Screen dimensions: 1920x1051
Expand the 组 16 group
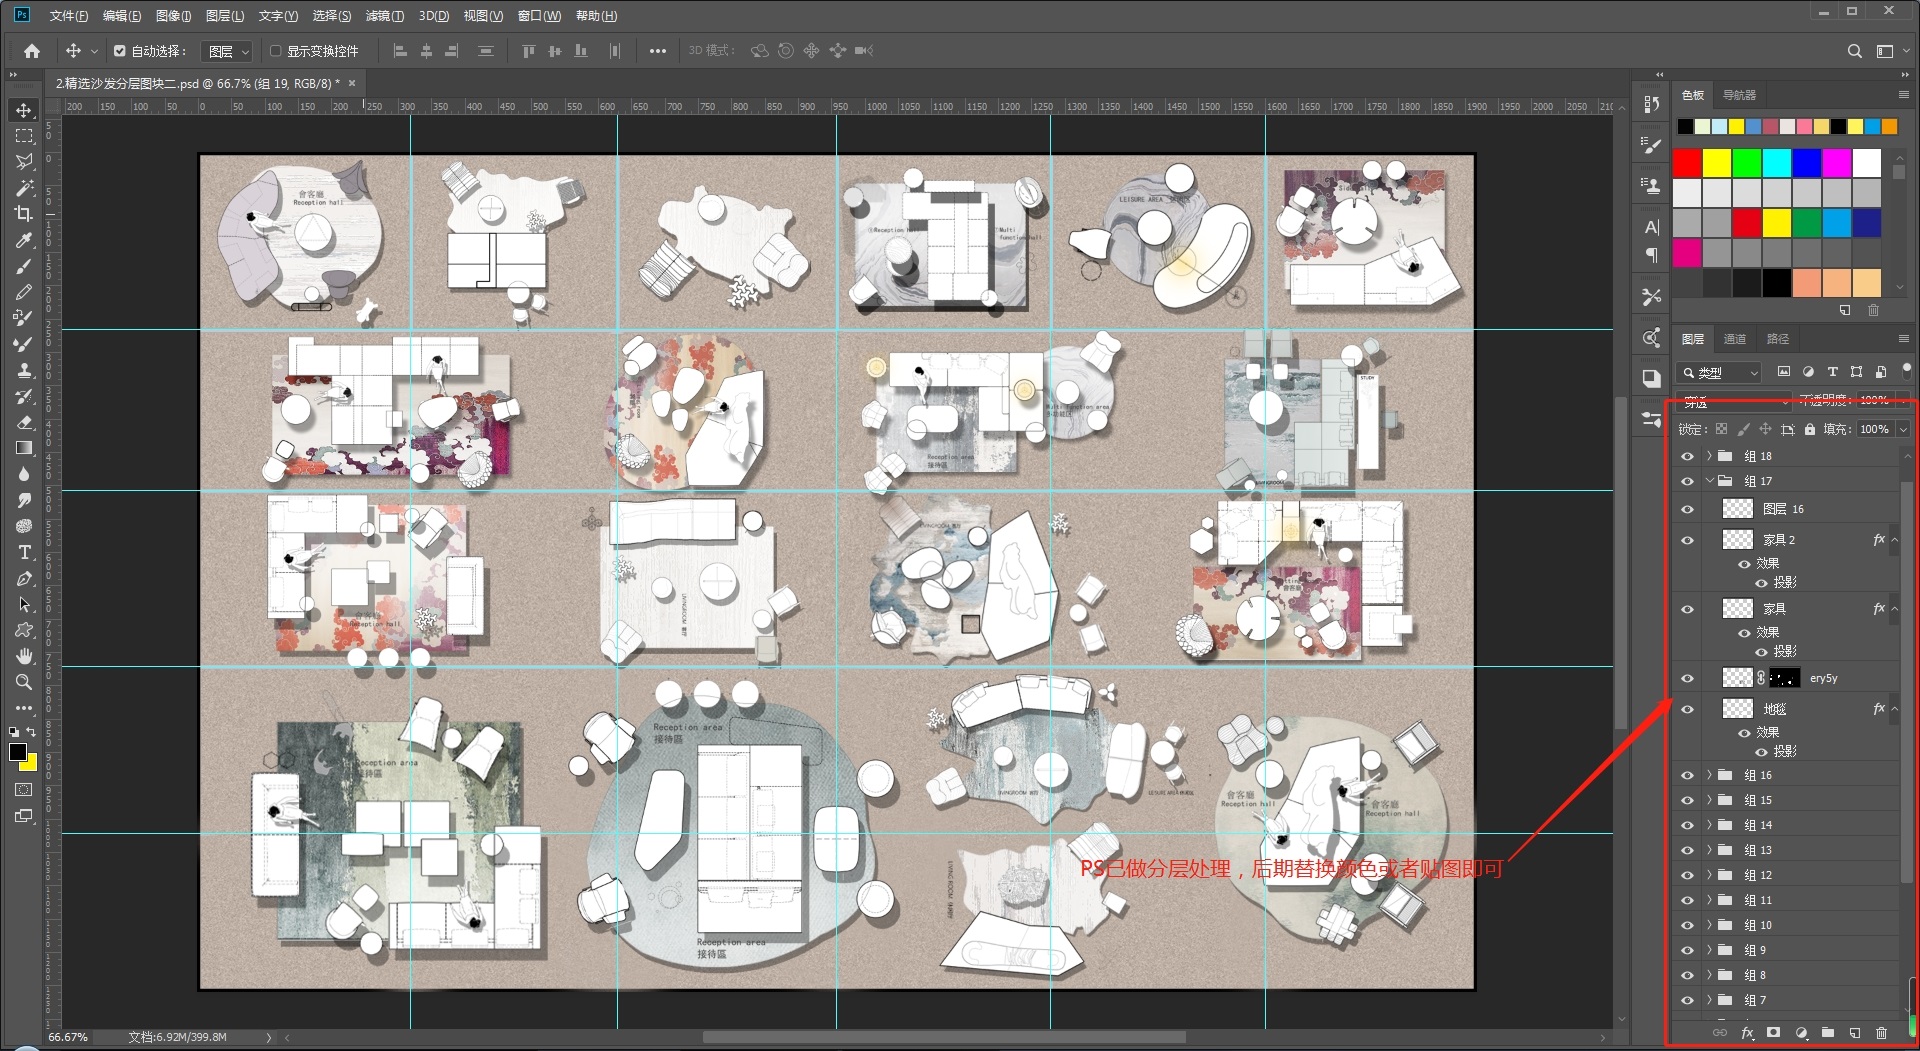(x=1709, y=775)
